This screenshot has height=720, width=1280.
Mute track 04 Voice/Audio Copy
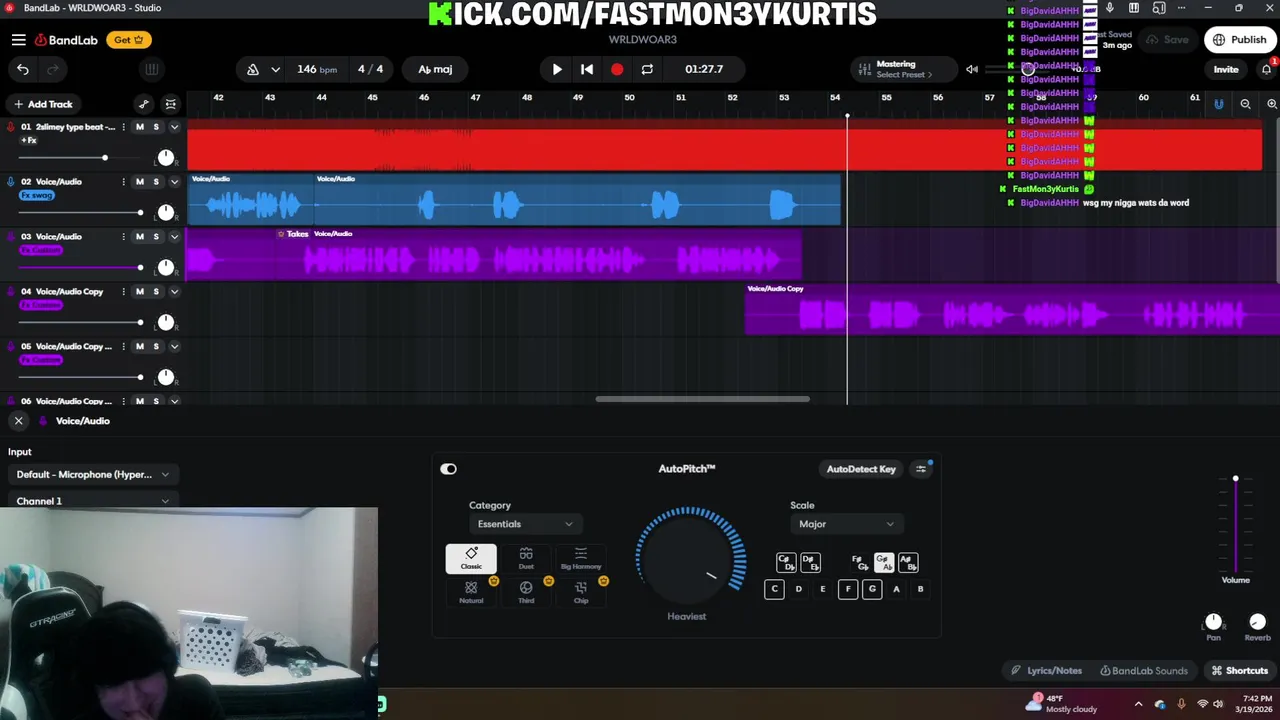(140, 292)
